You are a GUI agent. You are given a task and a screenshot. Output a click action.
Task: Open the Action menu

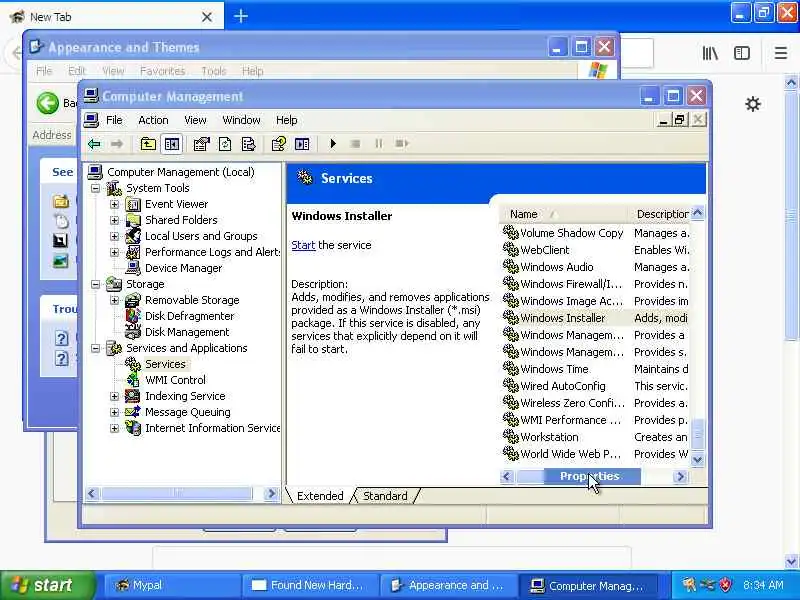point(153,120)
